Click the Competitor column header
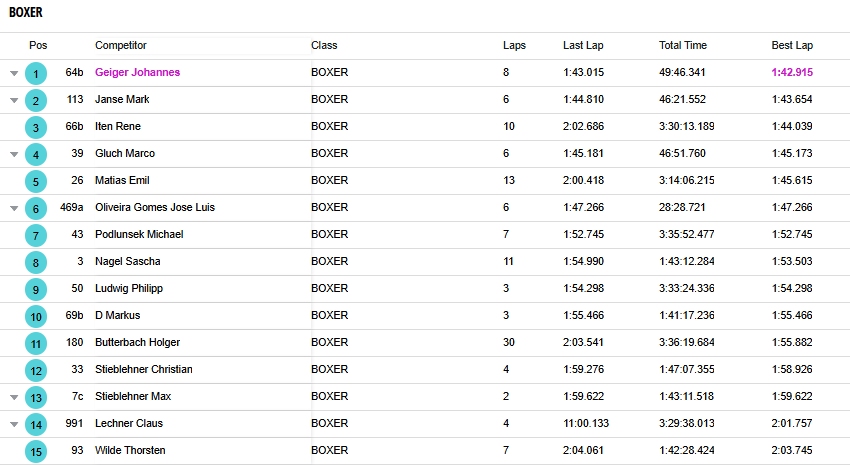 tap(121, 45)
